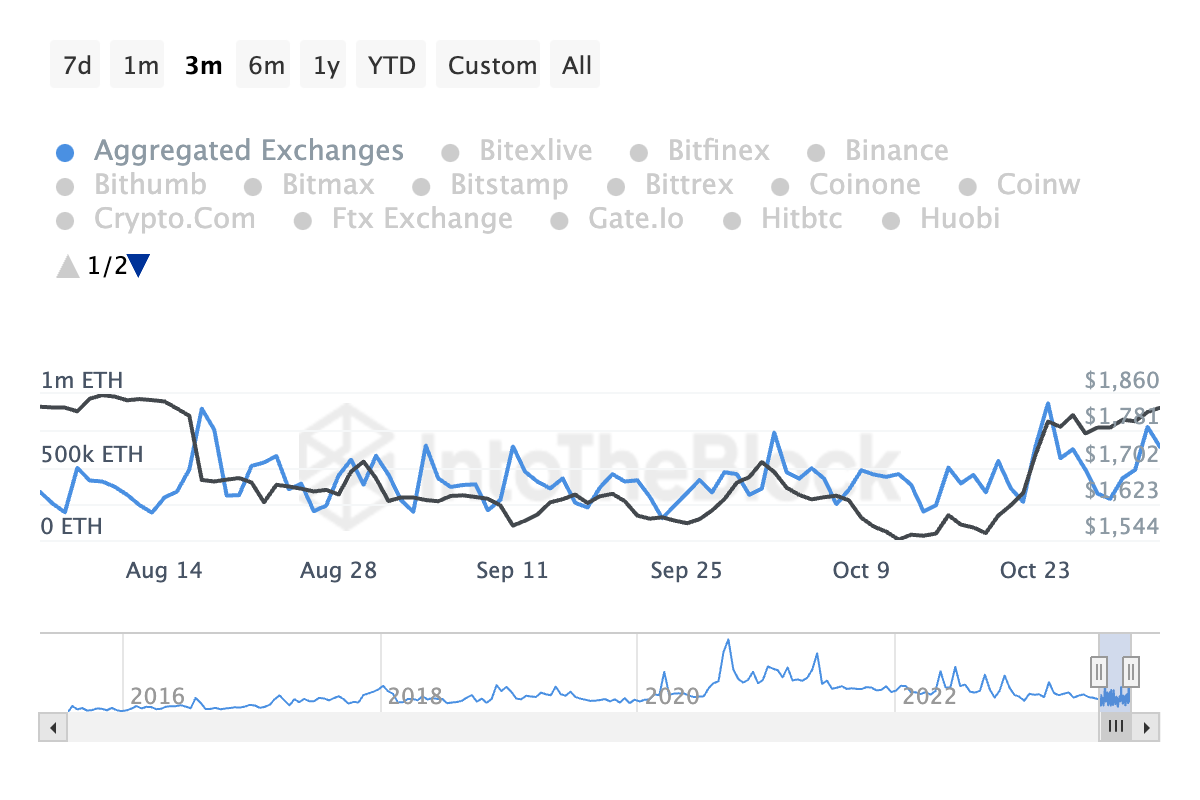Switch to the YTD time range
Viewport: 1200px width, 800px height.
tap(390, 64)
